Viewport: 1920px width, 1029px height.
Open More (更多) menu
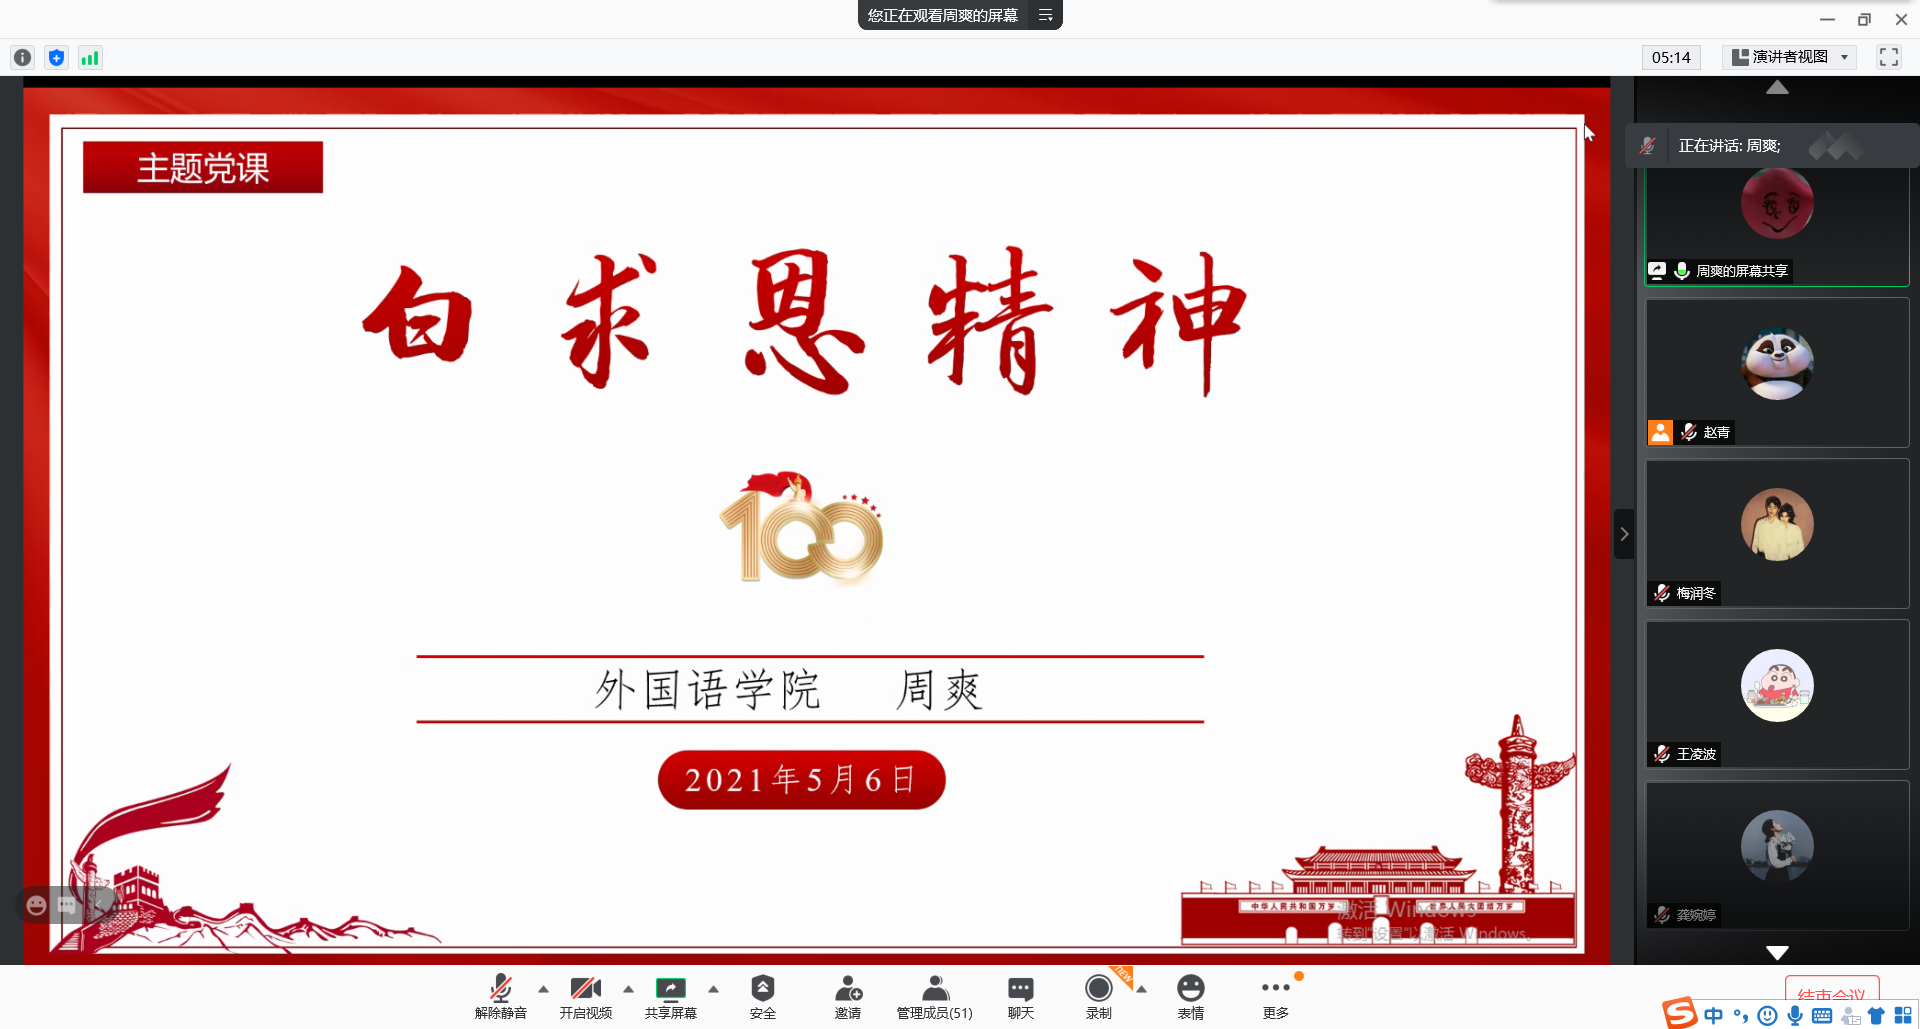tap(1275, 996)
